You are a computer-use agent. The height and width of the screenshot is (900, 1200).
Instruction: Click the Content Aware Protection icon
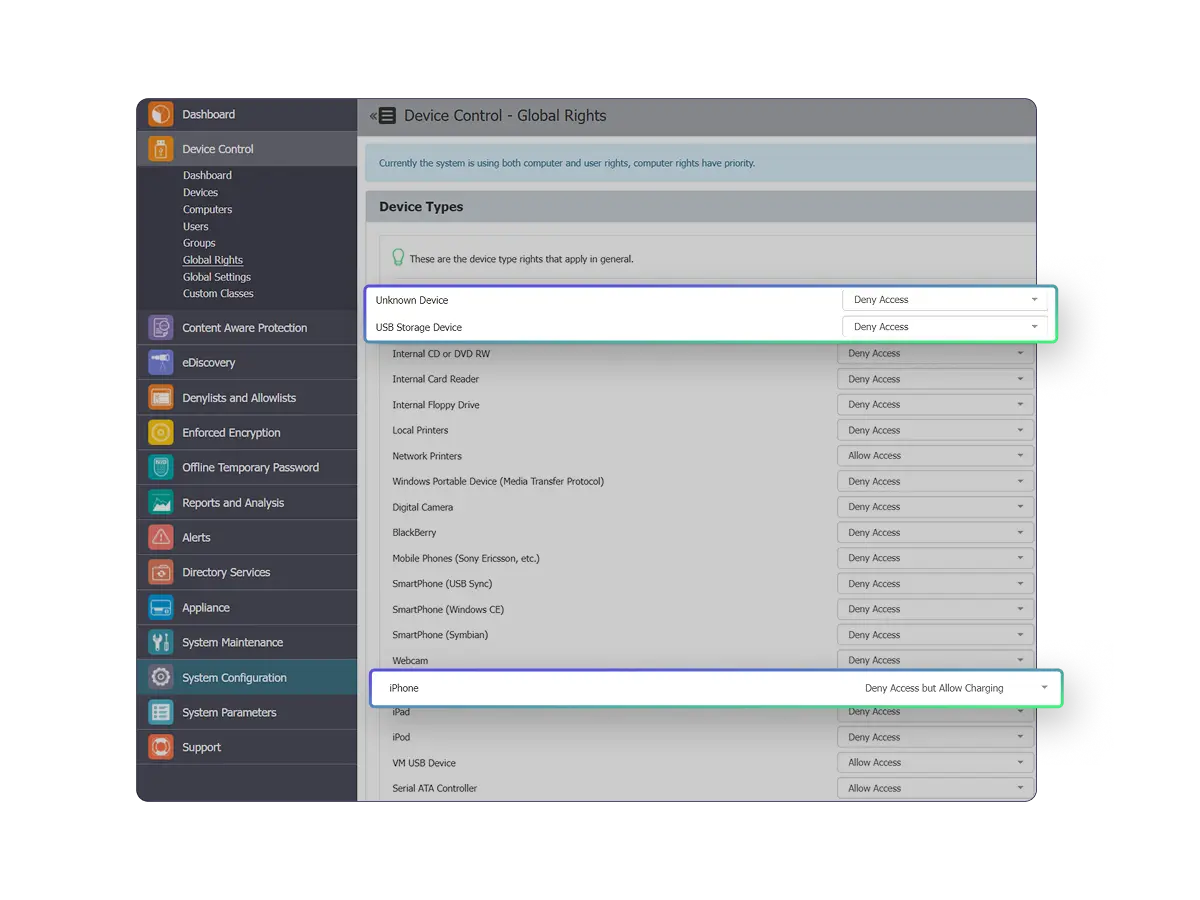160,328
